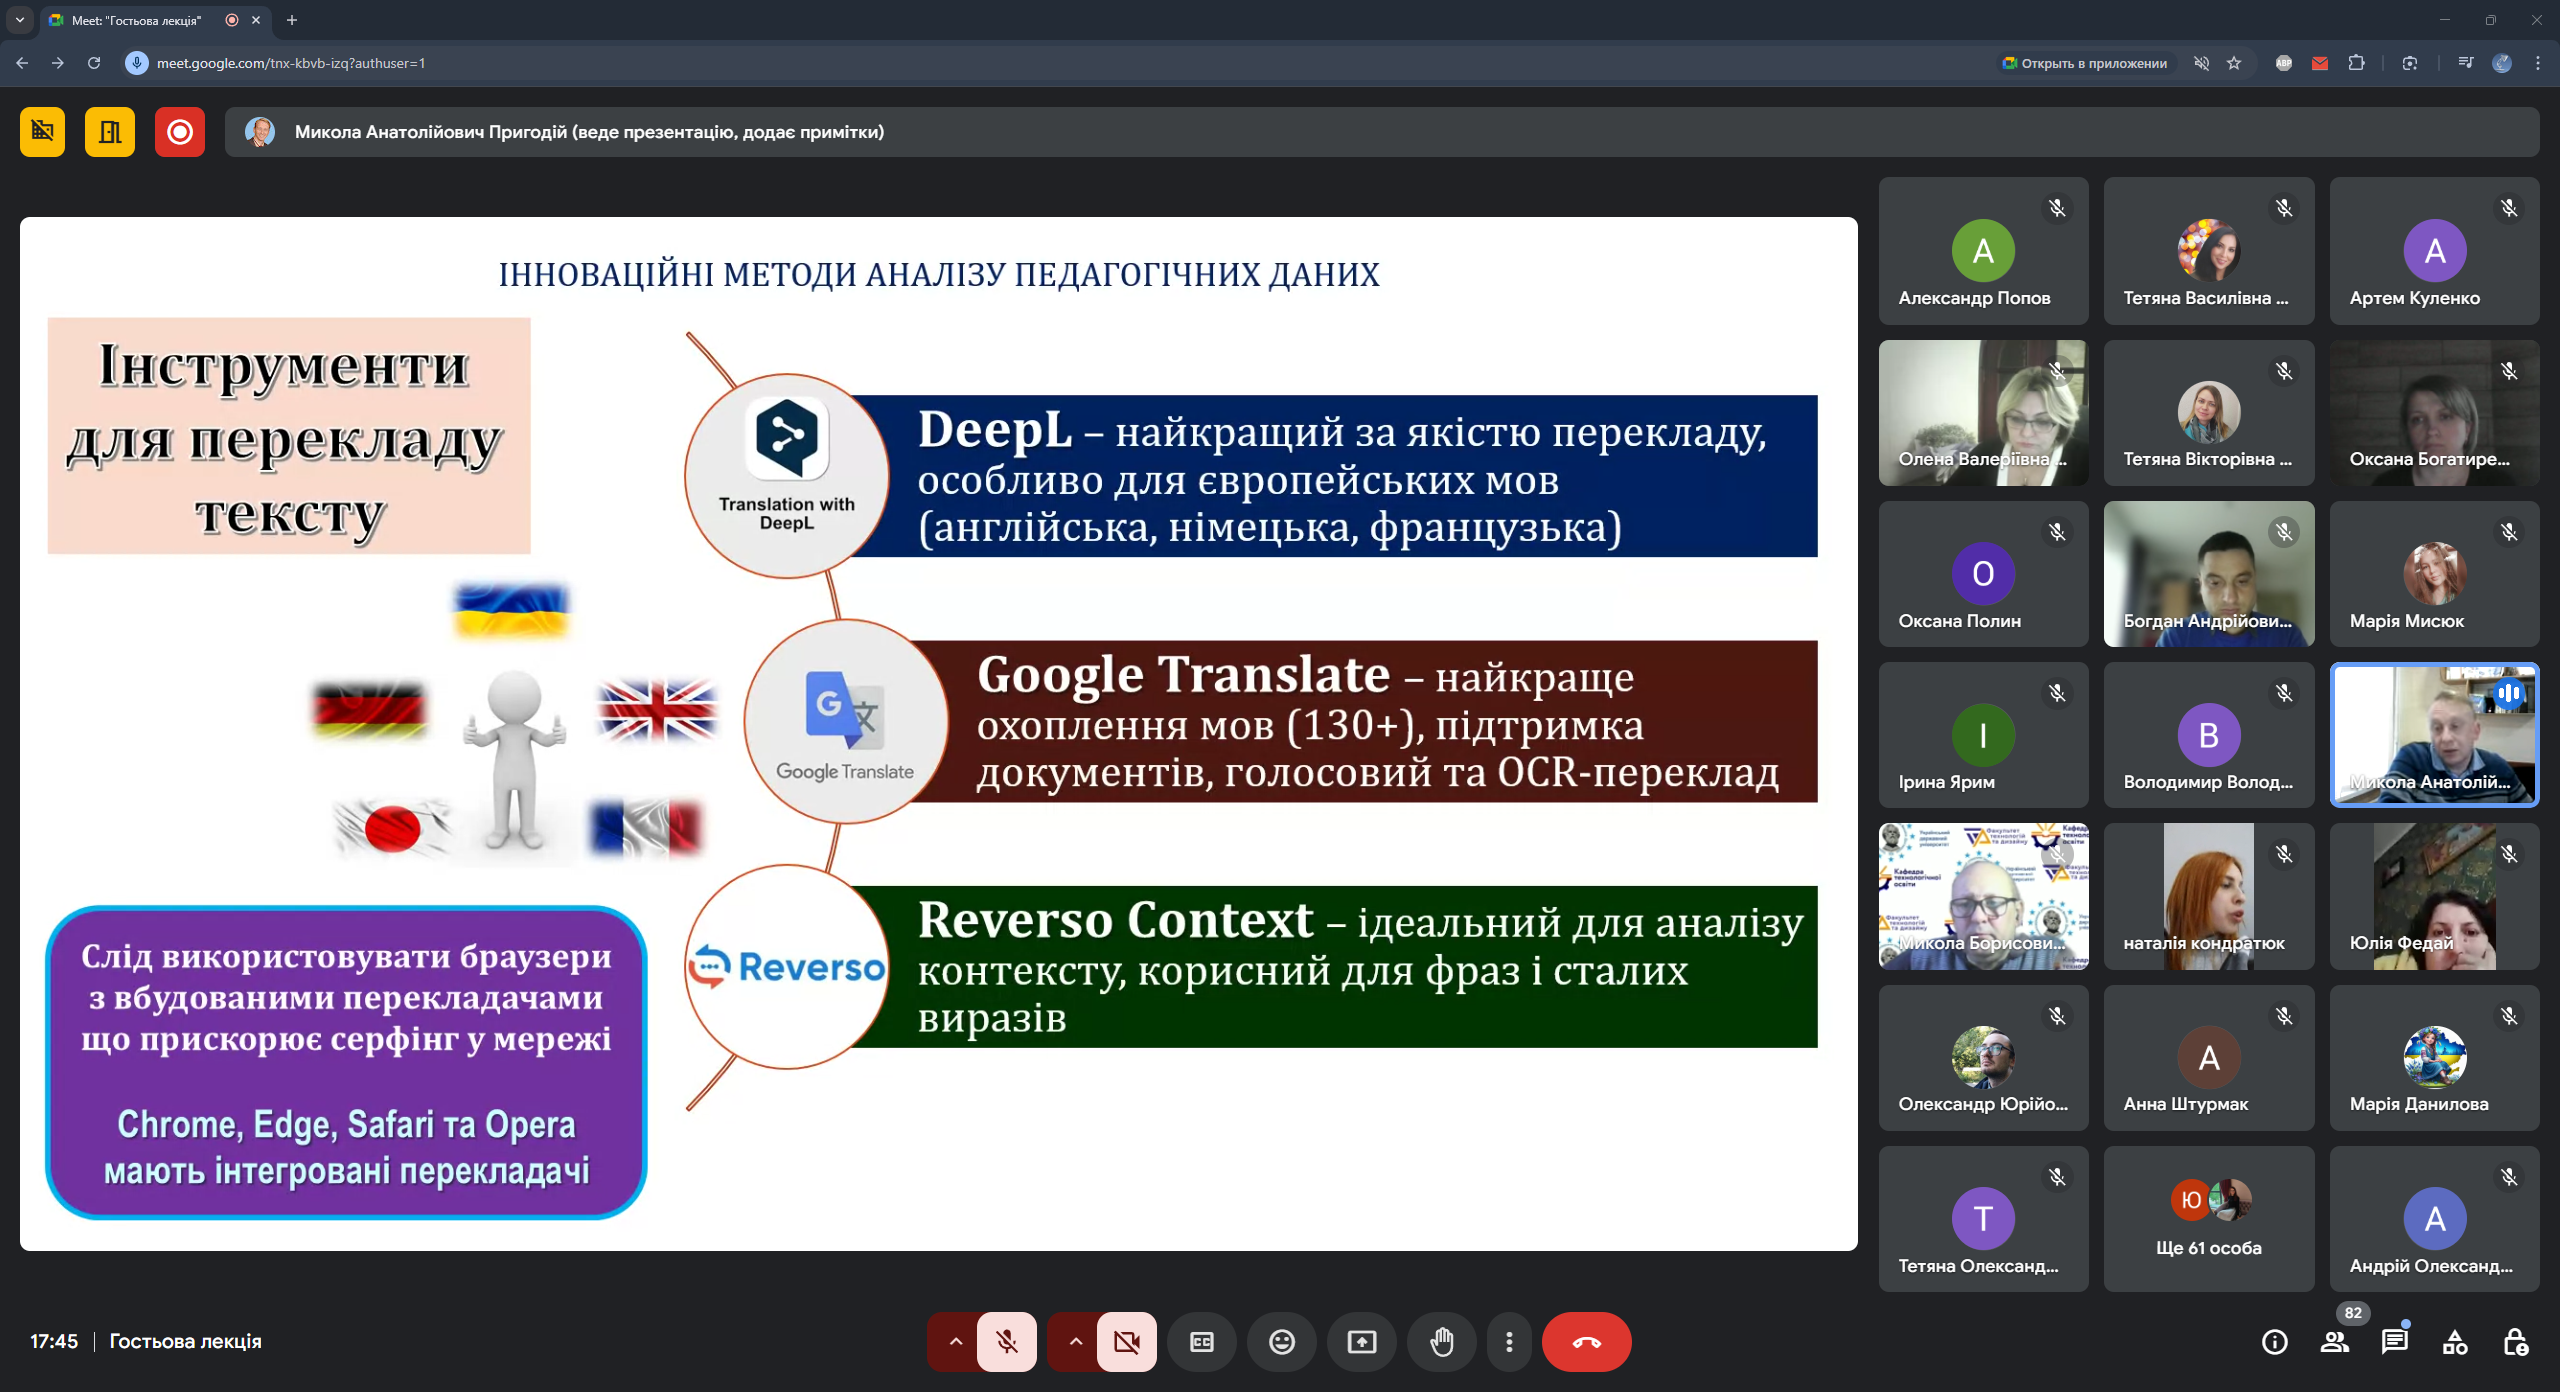Go forward in browser history
The image size is (2560, 1392).
[58, 63]
